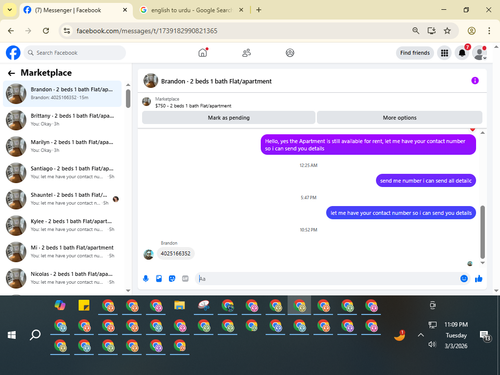Open the Windows notification center icon

485,335
